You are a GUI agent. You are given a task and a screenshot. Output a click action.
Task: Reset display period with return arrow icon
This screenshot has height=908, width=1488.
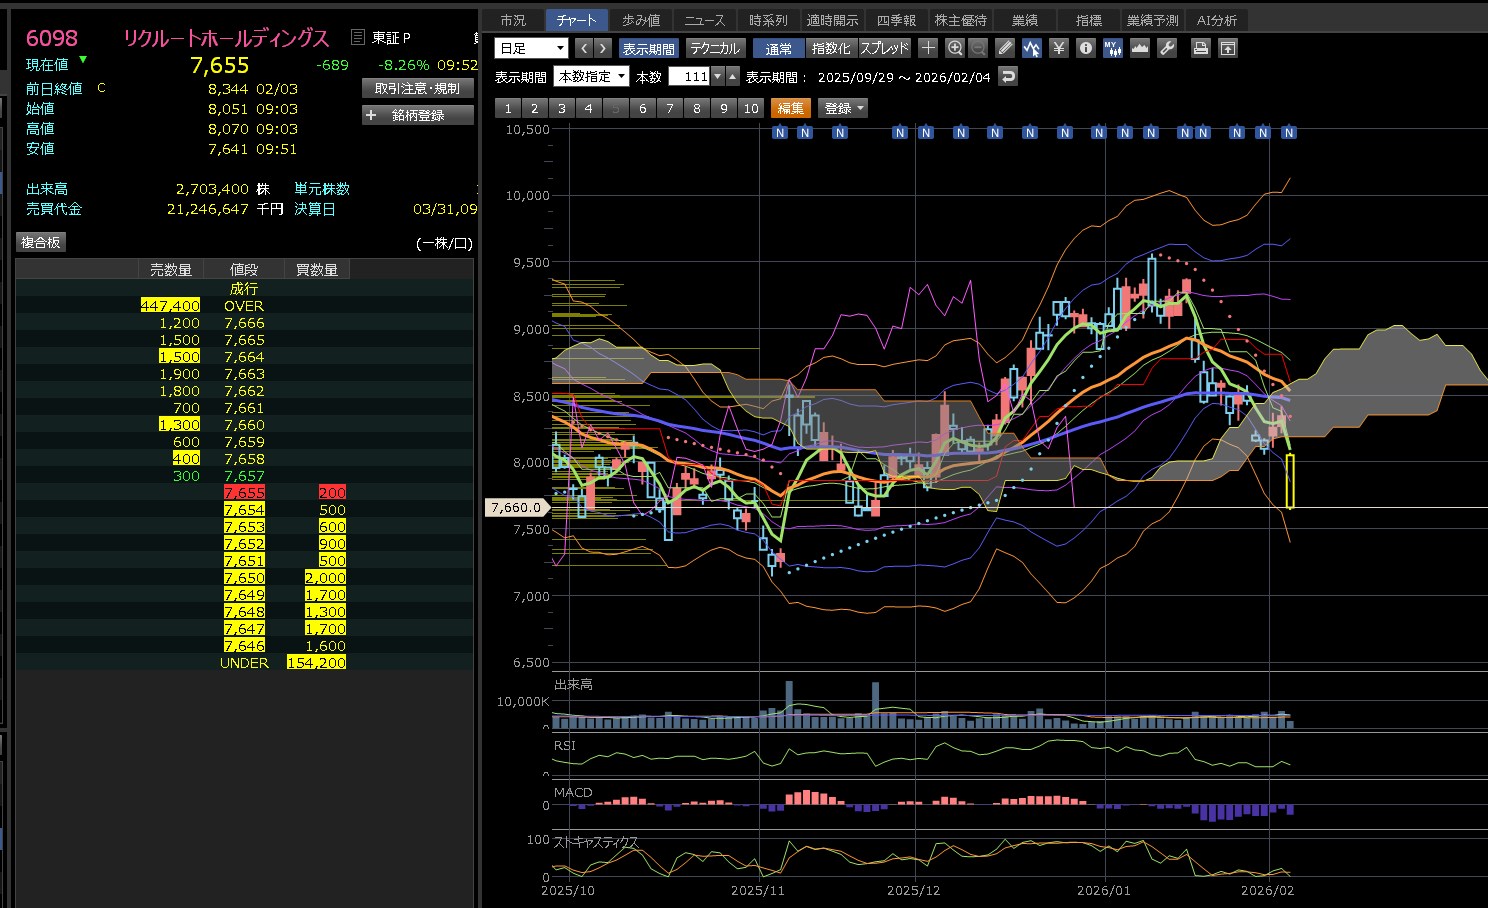coord(1008,77)
